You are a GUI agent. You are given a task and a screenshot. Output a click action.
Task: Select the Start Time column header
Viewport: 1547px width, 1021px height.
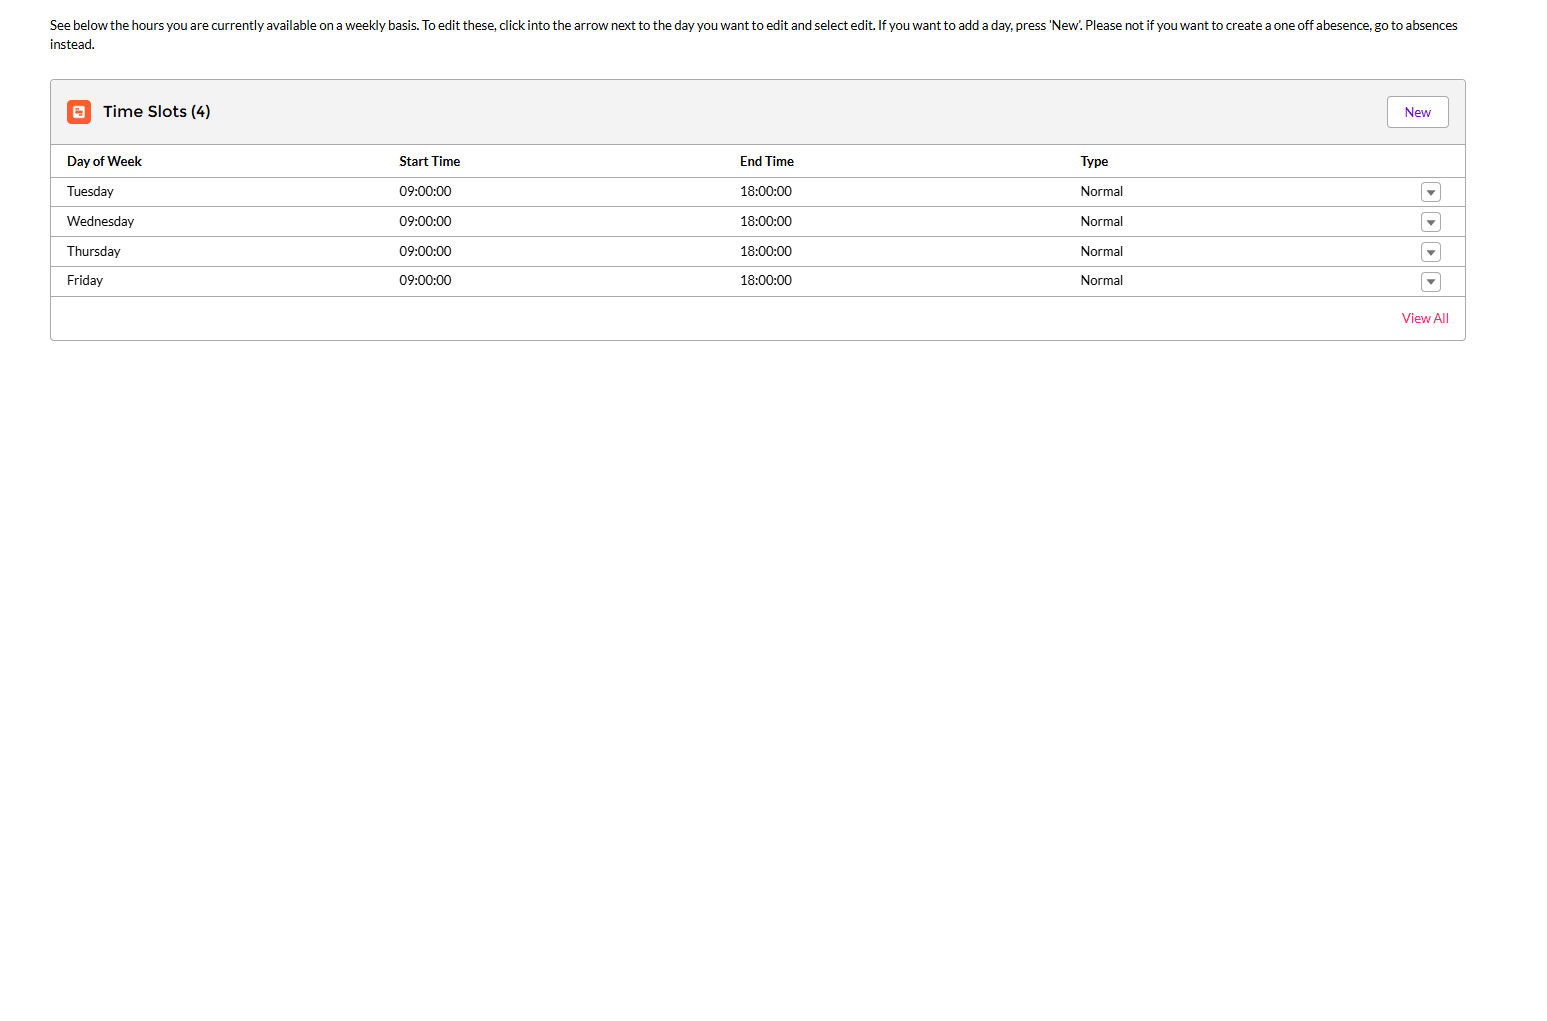tap(430, 161)
